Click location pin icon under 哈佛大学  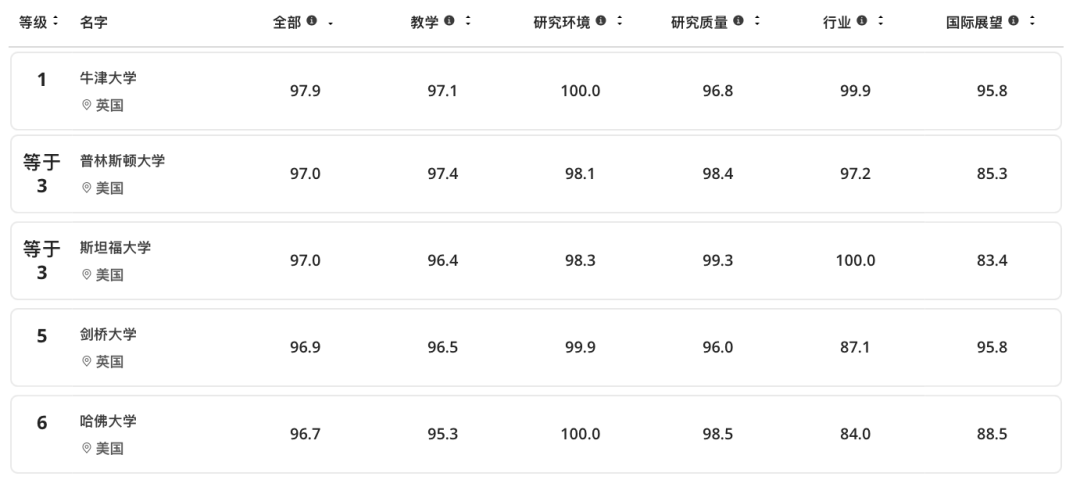click(x=87, y=448)
